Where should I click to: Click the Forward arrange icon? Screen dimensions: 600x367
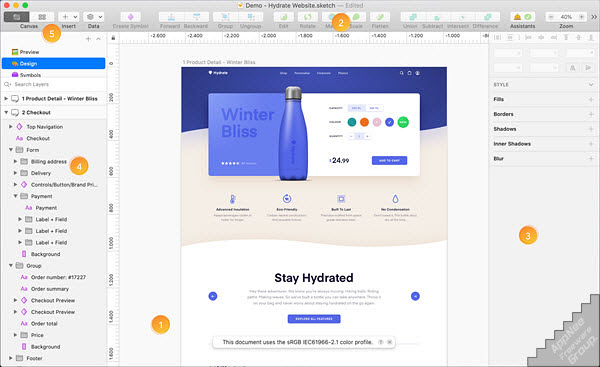(x=171, y=17)
